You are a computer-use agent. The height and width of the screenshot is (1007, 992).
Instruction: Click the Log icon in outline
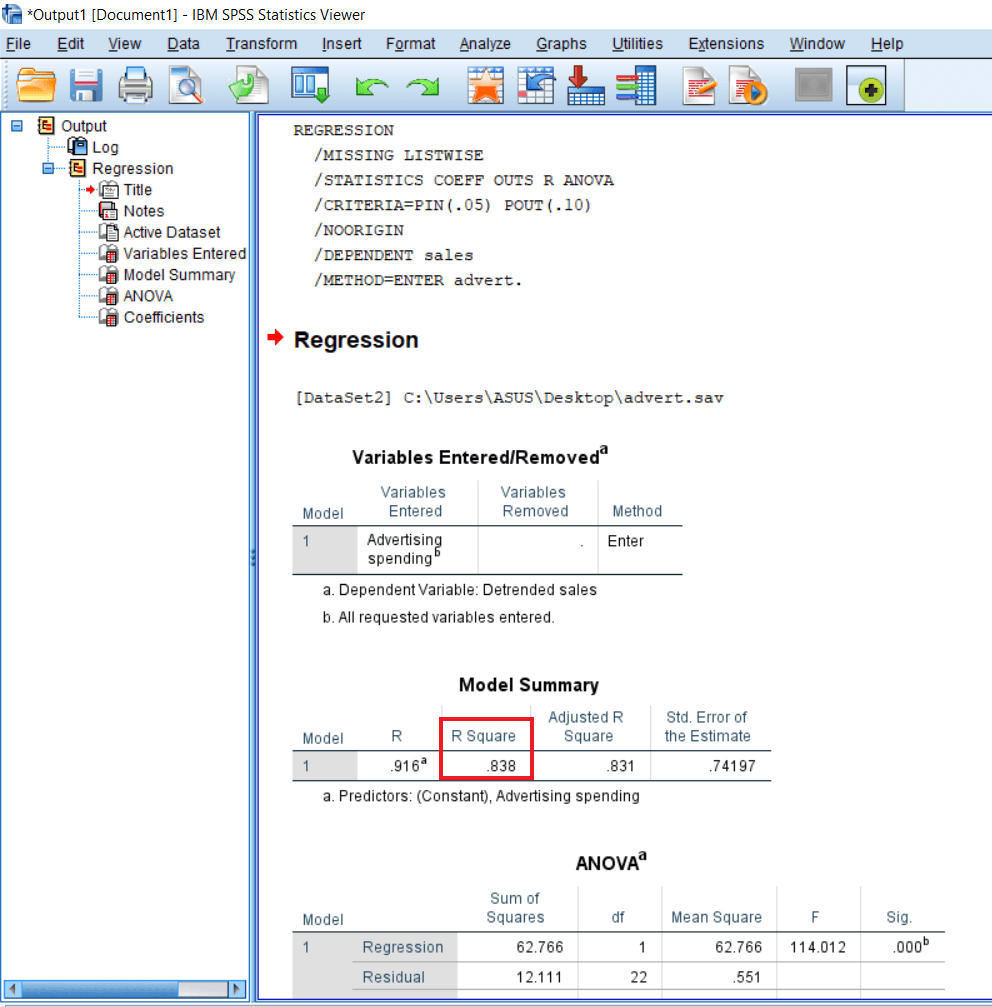78,147
